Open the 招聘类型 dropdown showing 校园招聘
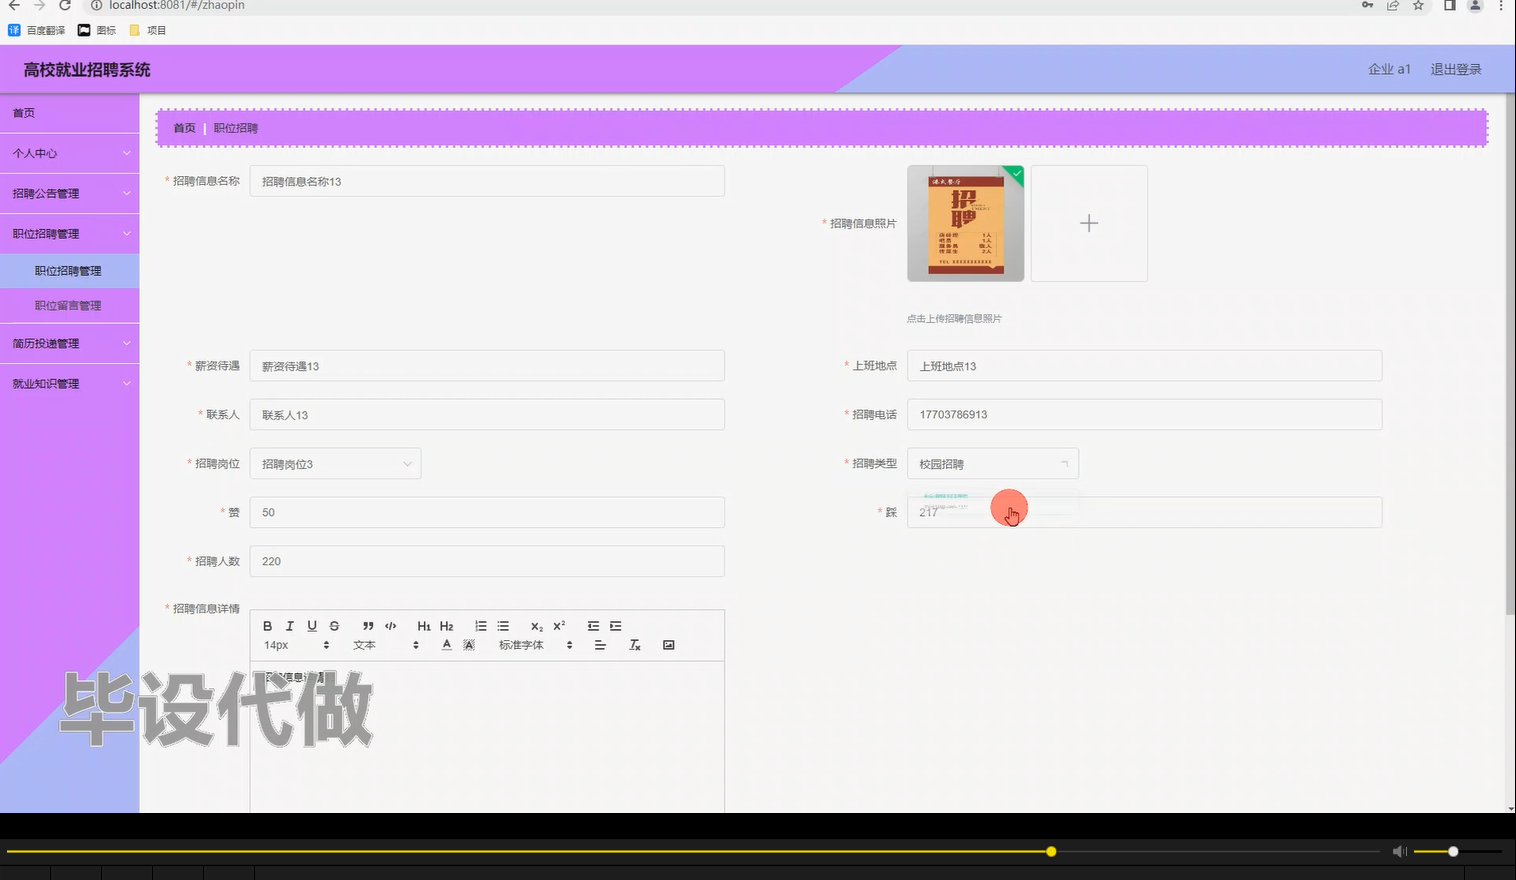Viewport: 1516px width, 880px height. coord(992,463)
